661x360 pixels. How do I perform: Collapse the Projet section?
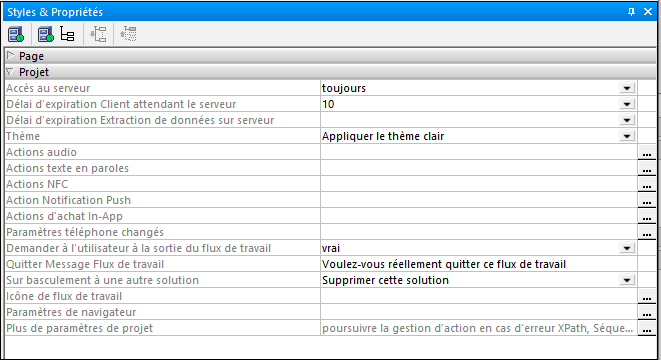[x=11, y=72]
